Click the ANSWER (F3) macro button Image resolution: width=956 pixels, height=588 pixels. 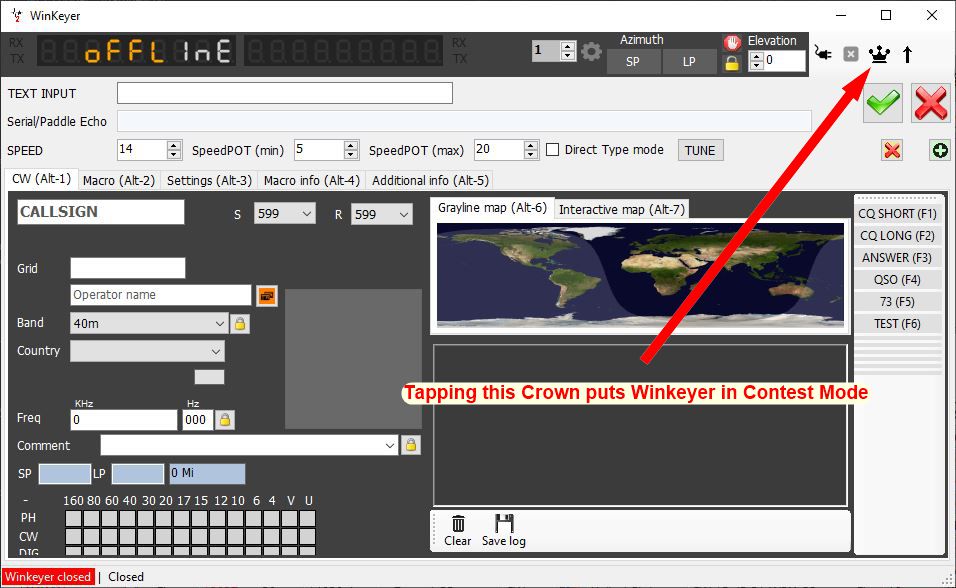(897, 257)
